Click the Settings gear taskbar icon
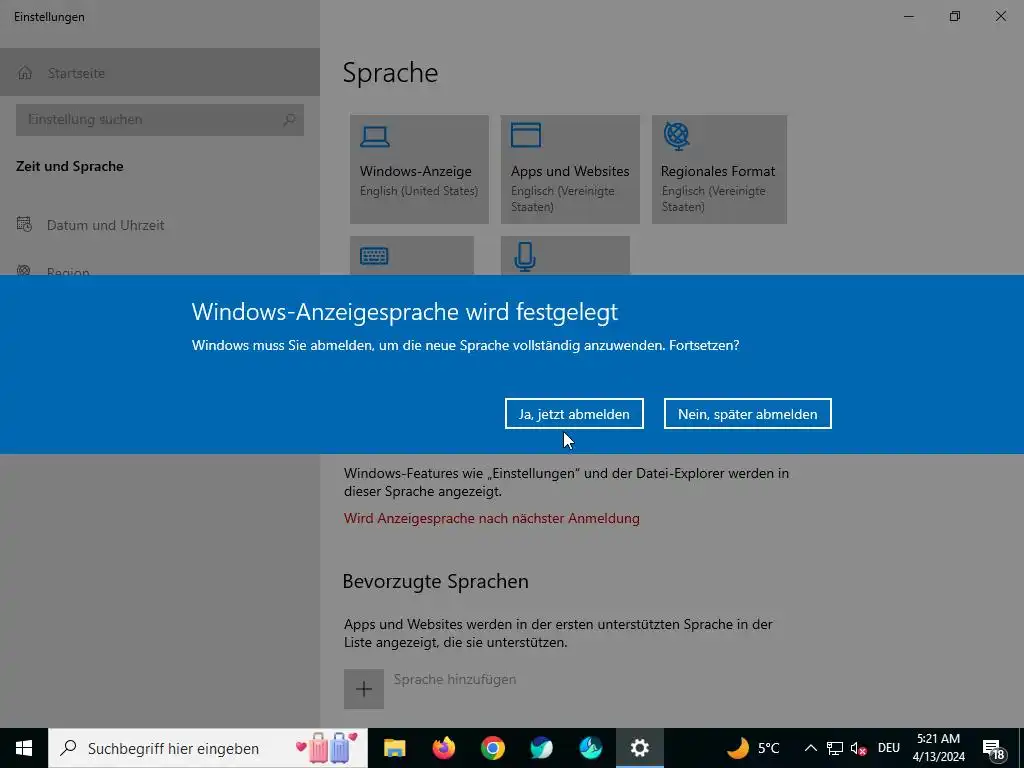 tap(639, 748)
